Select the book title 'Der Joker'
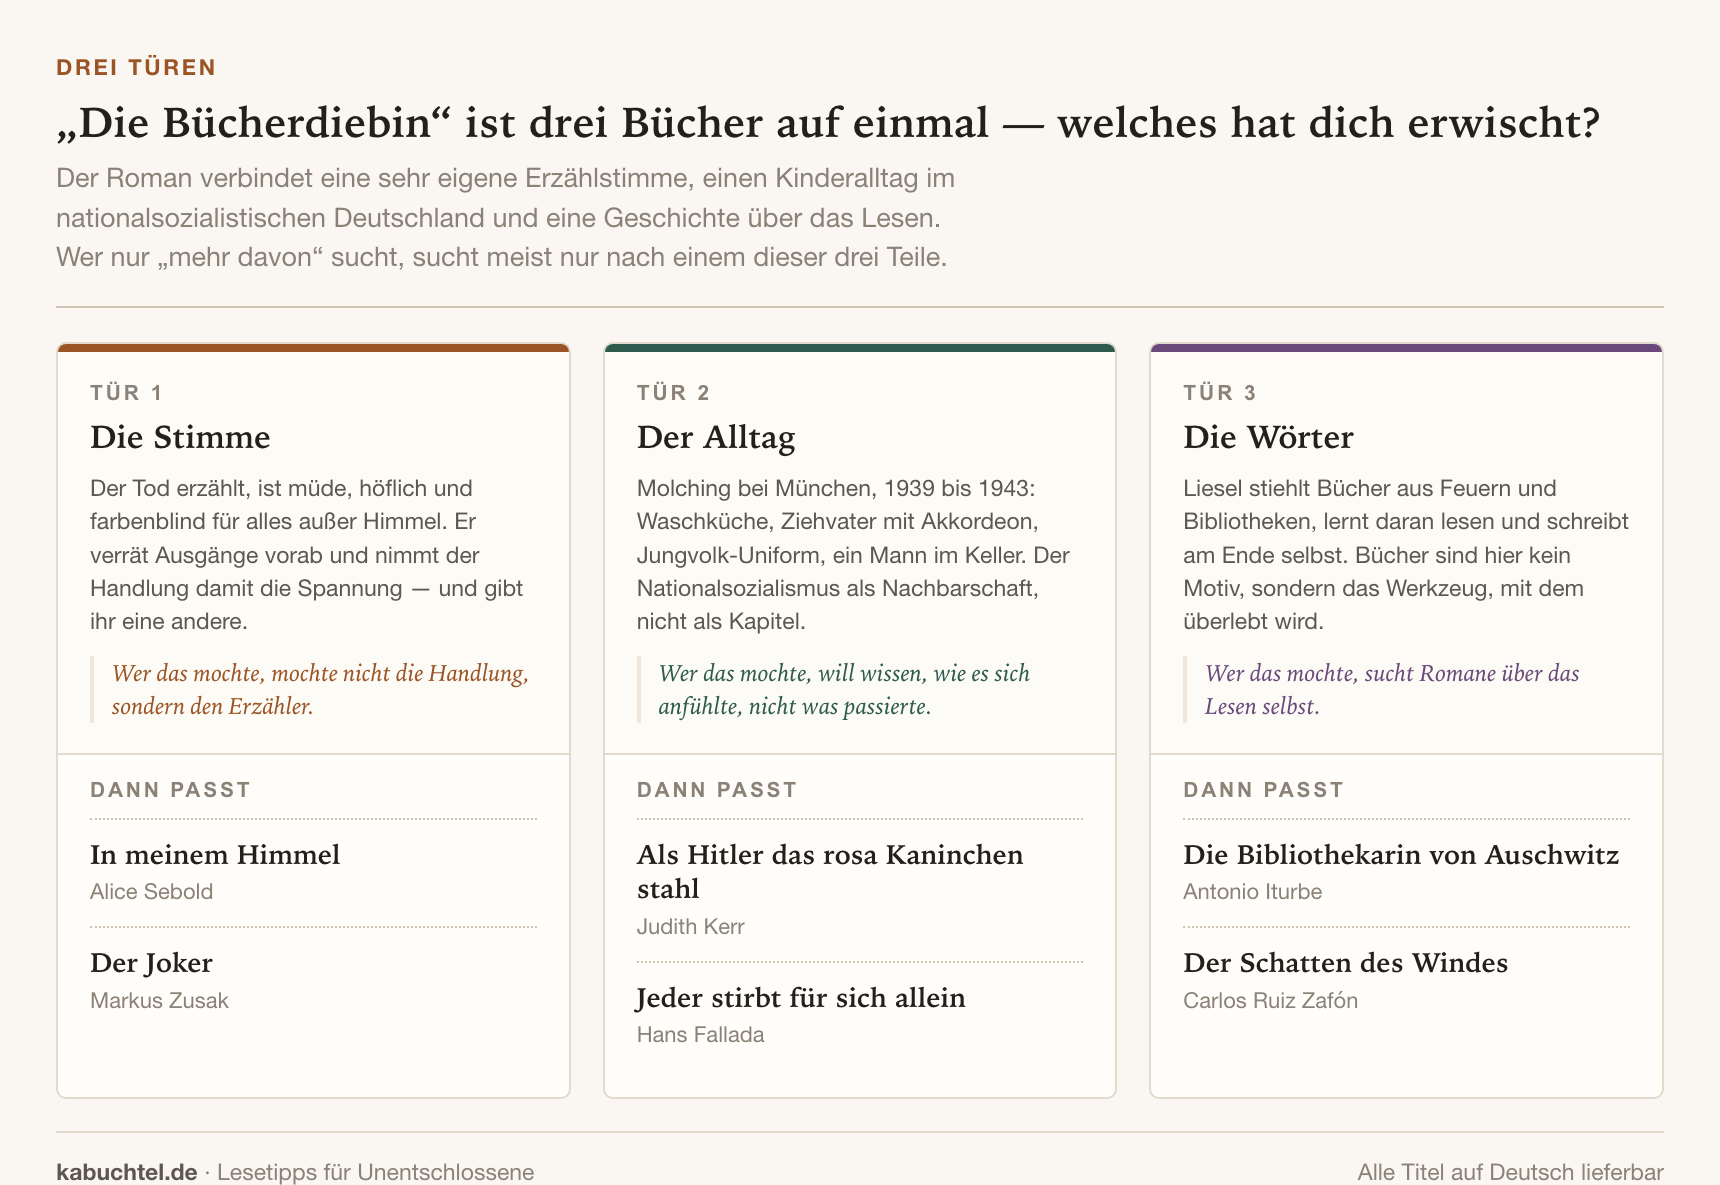Viewport: 1720px width, 1185px height. pos(151,962)
